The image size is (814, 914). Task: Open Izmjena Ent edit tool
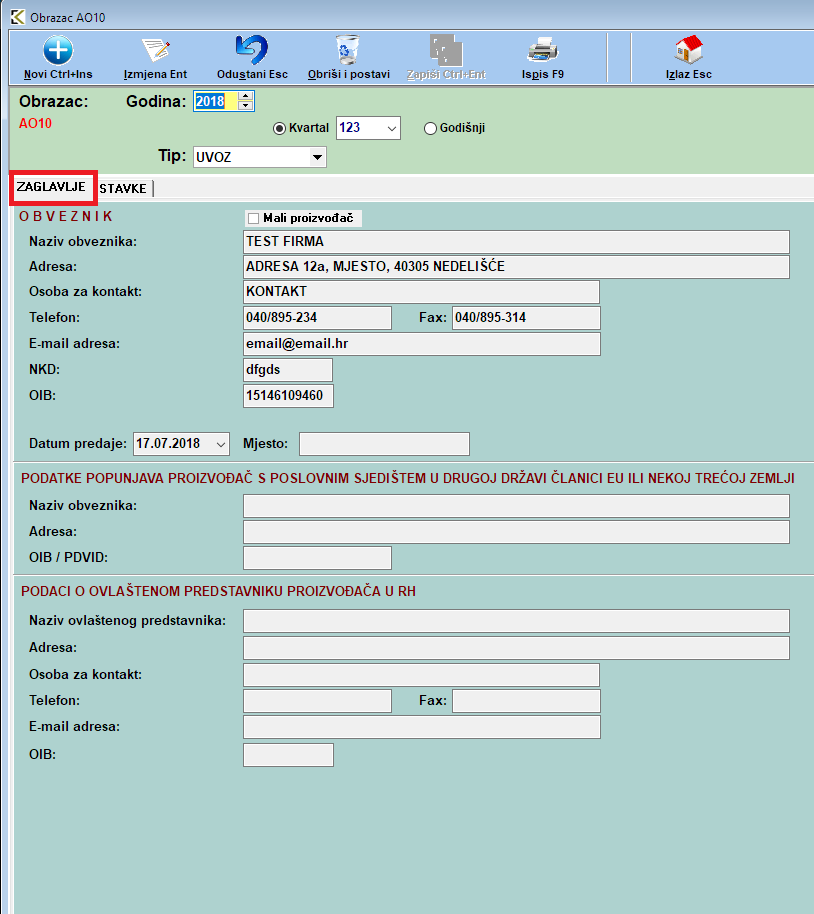point(156,50)
